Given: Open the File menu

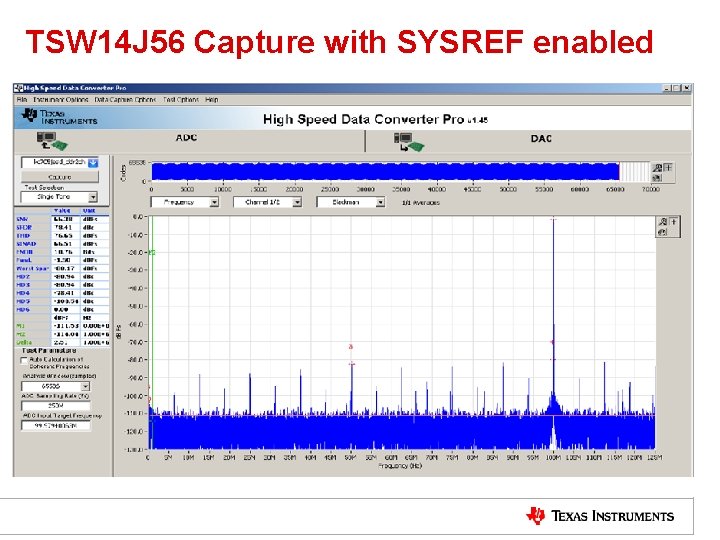Looking at the screenshot, I should click(x=22, y=100).
